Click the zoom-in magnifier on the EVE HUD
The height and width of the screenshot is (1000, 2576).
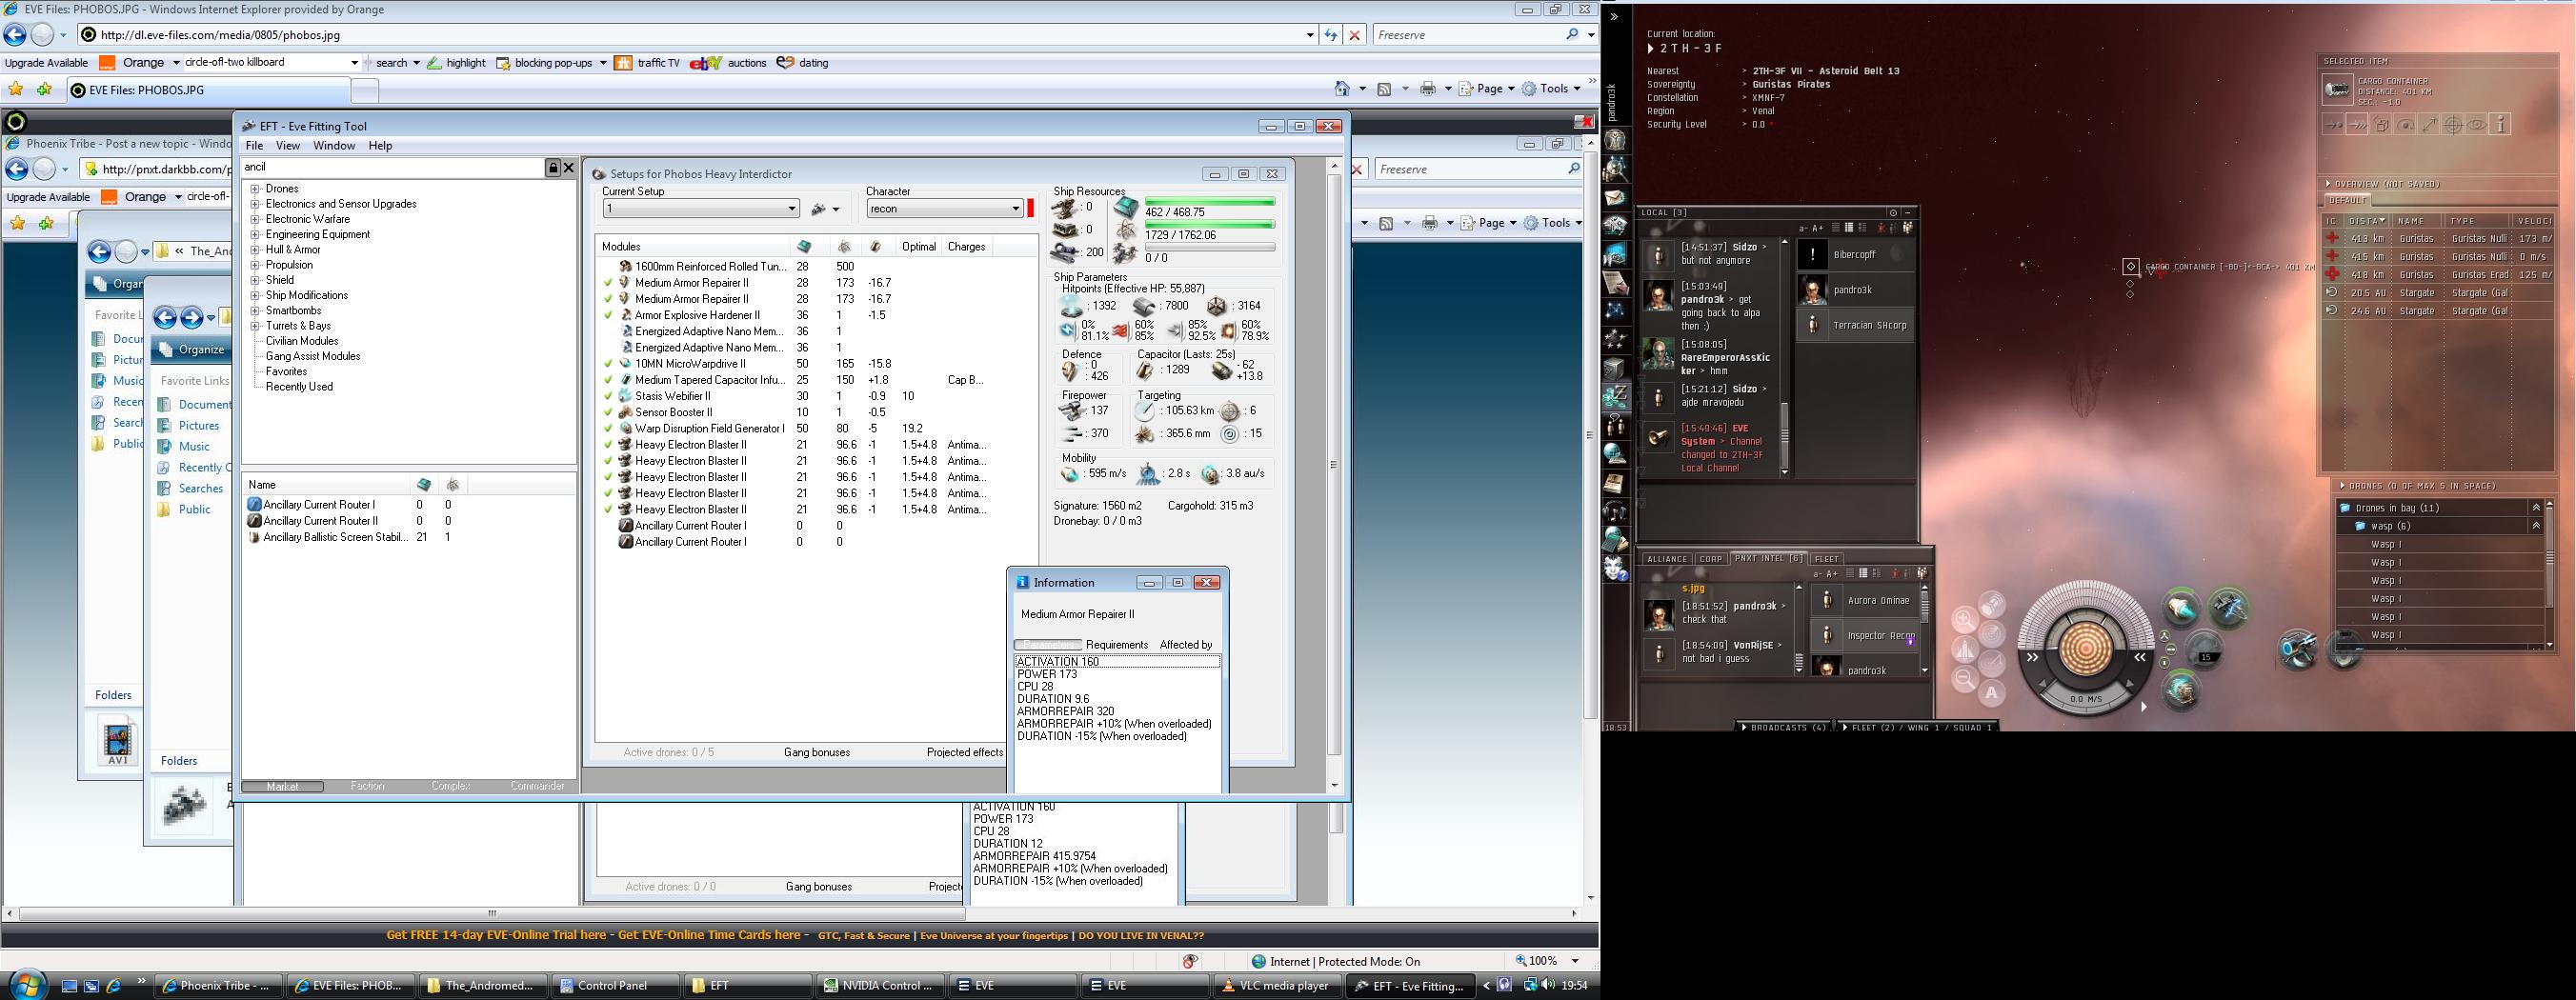click(1964, 620)
